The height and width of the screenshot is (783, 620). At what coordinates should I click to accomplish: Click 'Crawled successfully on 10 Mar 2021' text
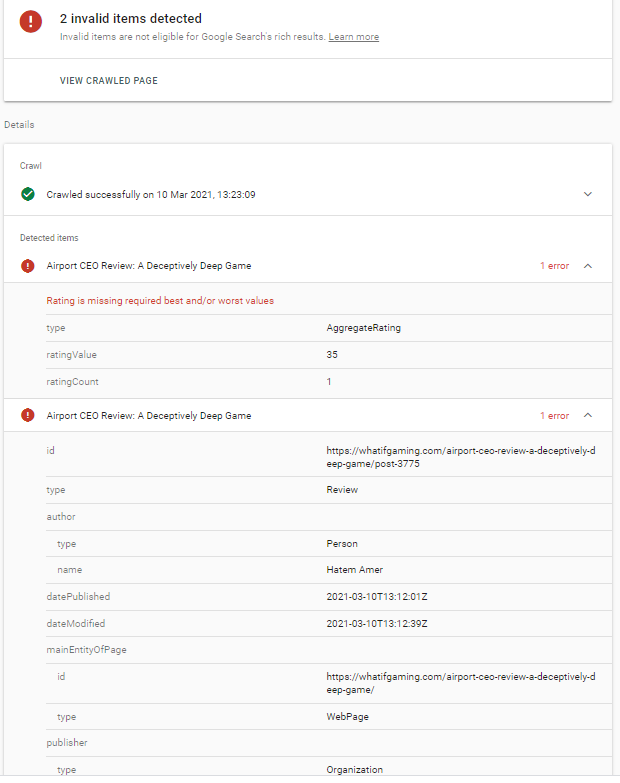151,195
